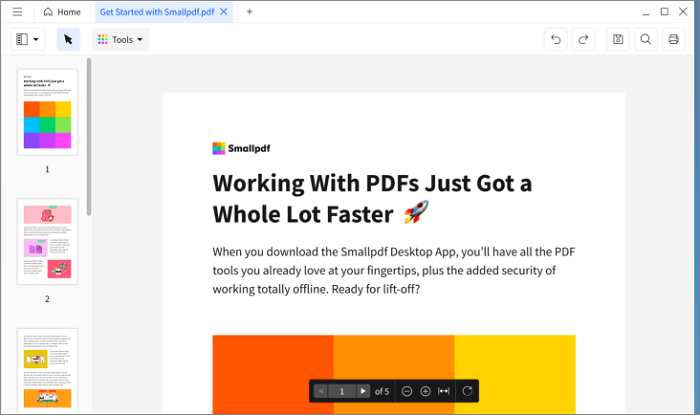The image size is (700, 415).
Task: Save the document with the disk icon
Action: pyautogui.click(x=618, y=39)
